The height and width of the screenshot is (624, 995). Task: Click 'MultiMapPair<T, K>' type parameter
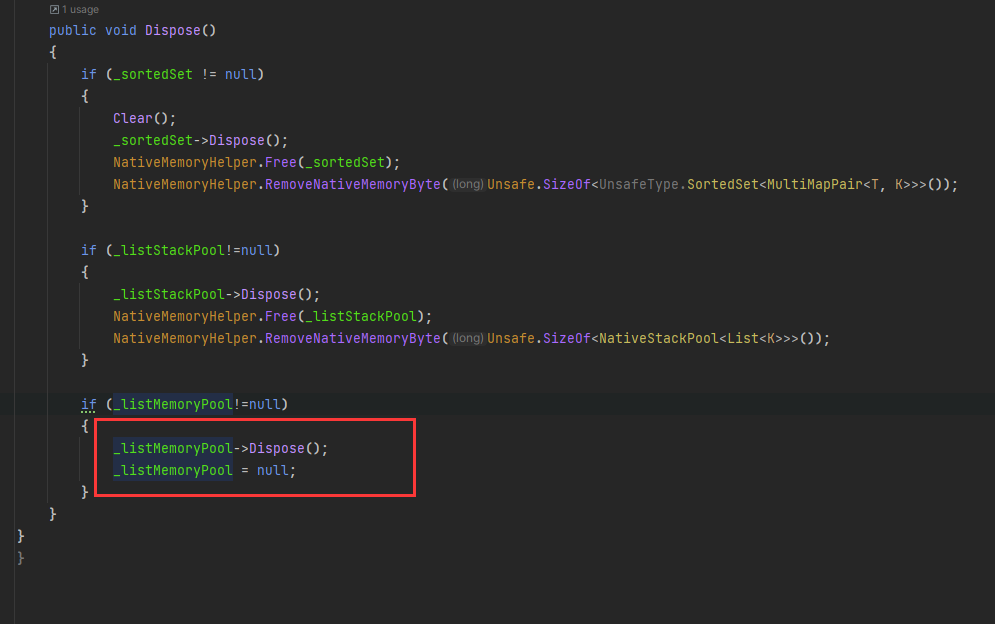click(x=840, y=184)
